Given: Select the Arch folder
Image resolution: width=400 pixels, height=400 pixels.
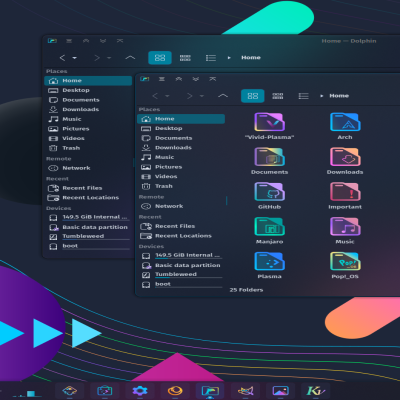Looking at the screenshot, I should click(345, 126).
